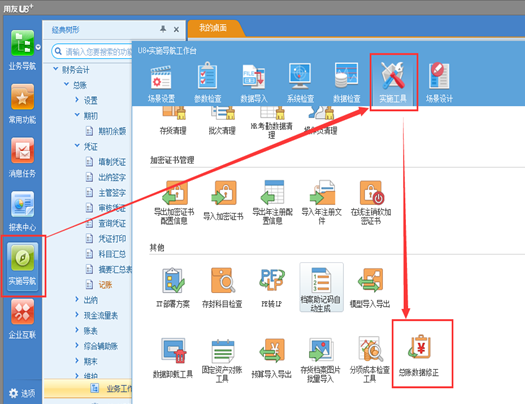Open 凭证打印 tree item
This screenshot has width=525, height=404.
point(106,239)
